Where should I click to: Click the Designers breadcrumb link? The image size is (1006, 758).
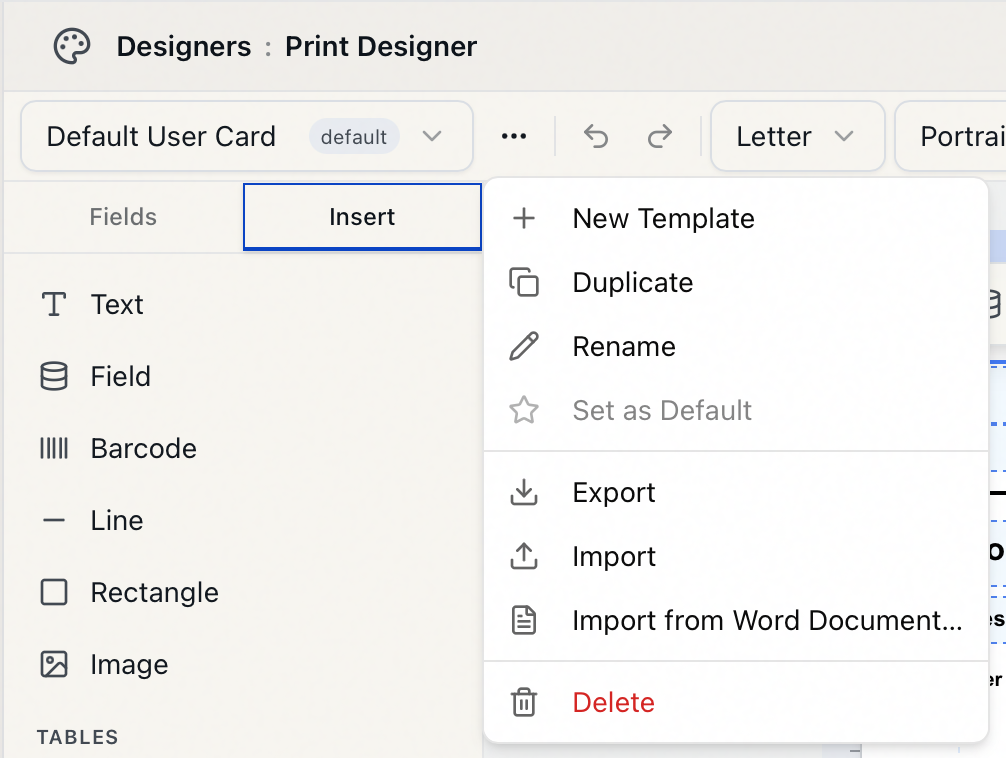coord(183,46)
